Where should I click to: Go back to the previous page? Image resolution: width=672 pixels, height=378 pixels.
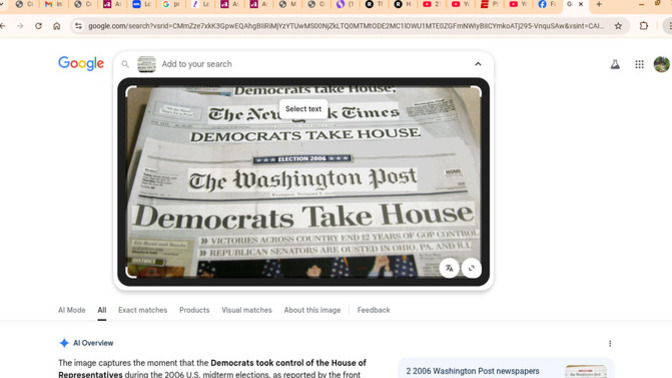(3, 26)
